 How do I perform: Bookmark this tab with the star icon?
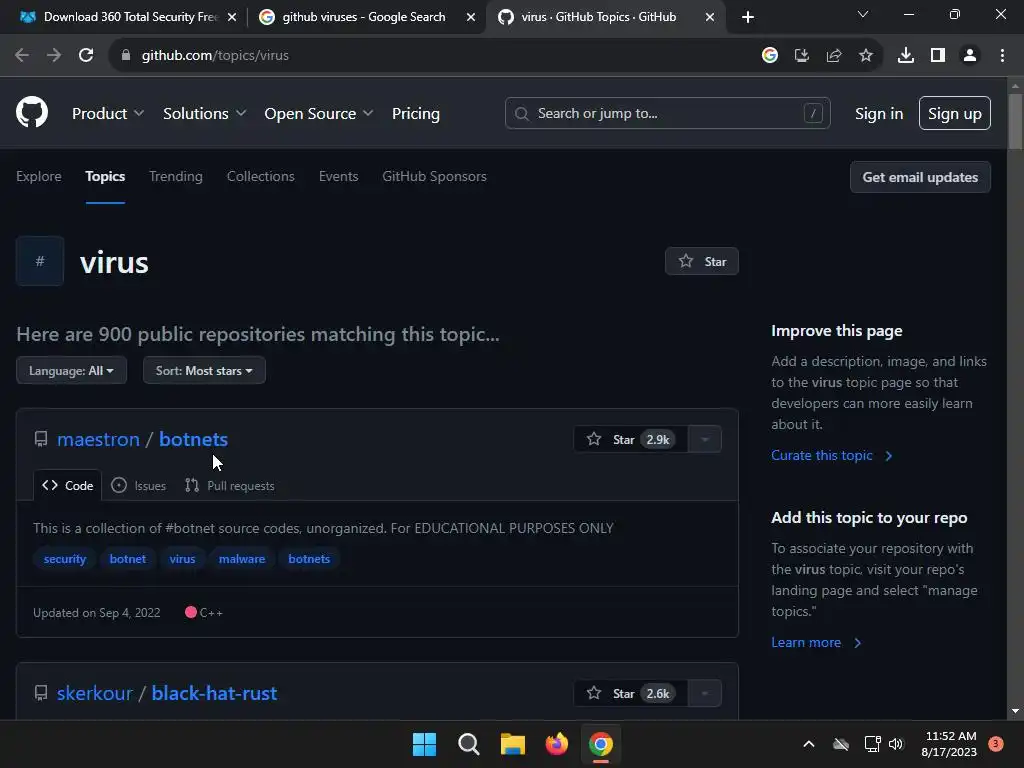pos(866,56)
